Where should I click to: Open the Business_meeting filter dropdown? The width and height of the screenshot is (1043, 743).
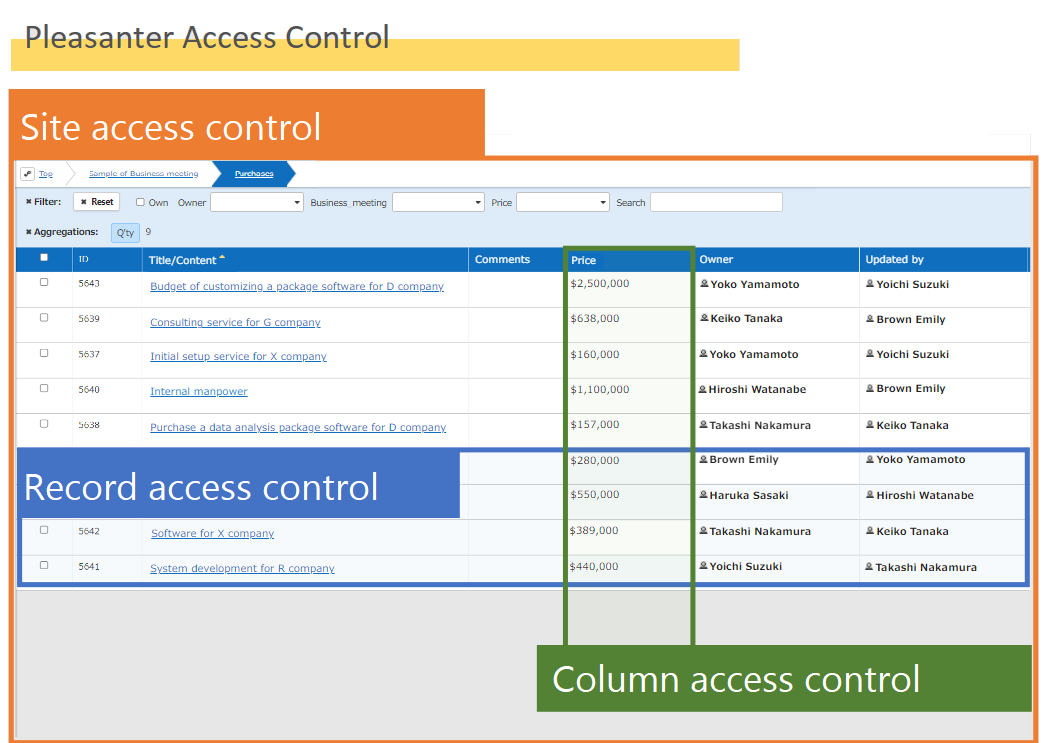pos(438,202)
